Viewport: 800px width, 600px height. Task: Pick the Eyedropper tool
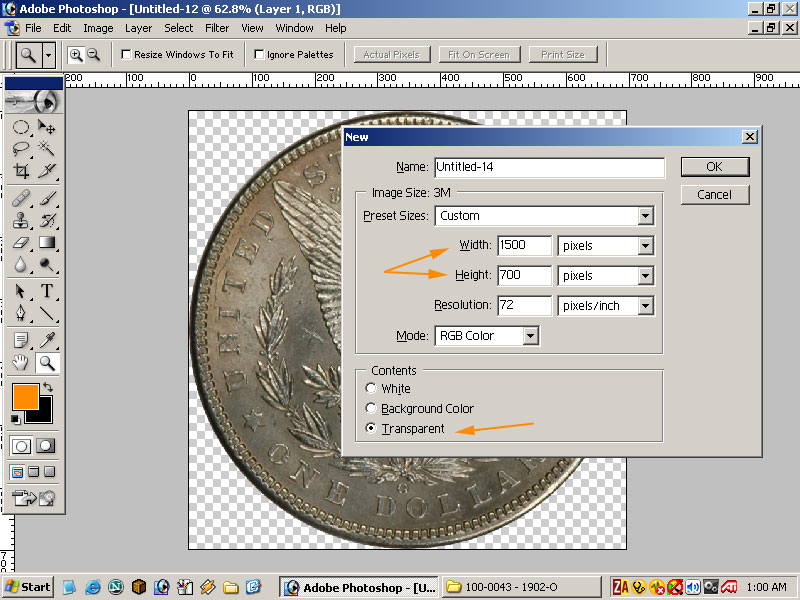click(x=46, y=339)
